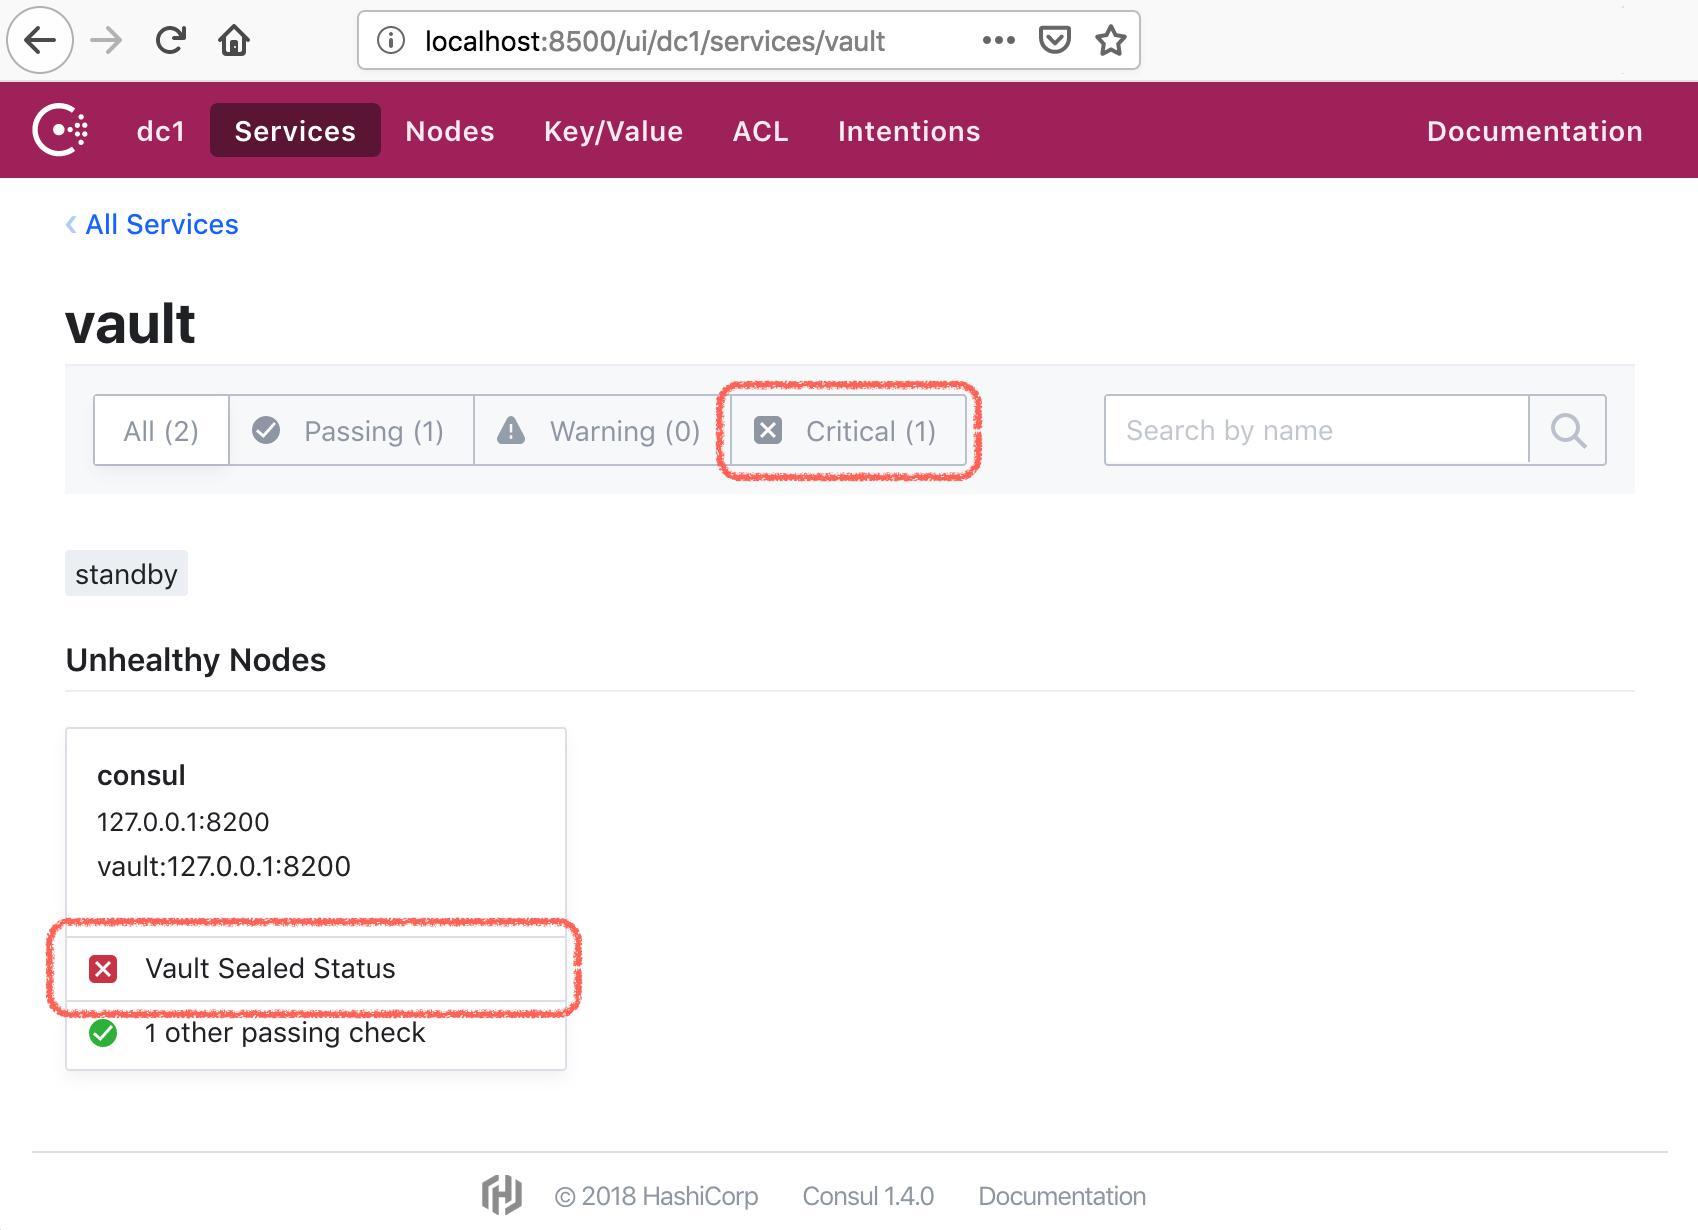
Task: Open the dc1 datacenter selector
Action: click(x=161, y=131)
